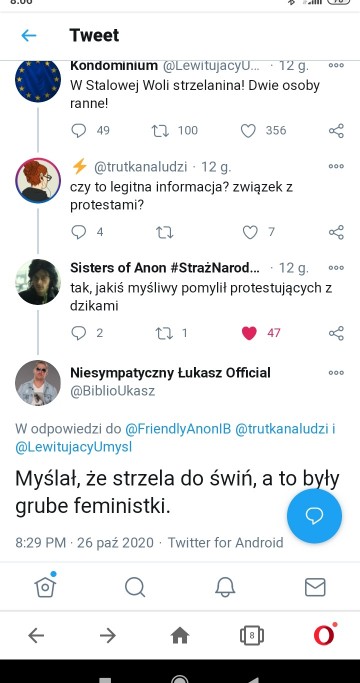
Task: Open more options on Niesympatyczny Łukasz tweet
Action: point(336,373)
